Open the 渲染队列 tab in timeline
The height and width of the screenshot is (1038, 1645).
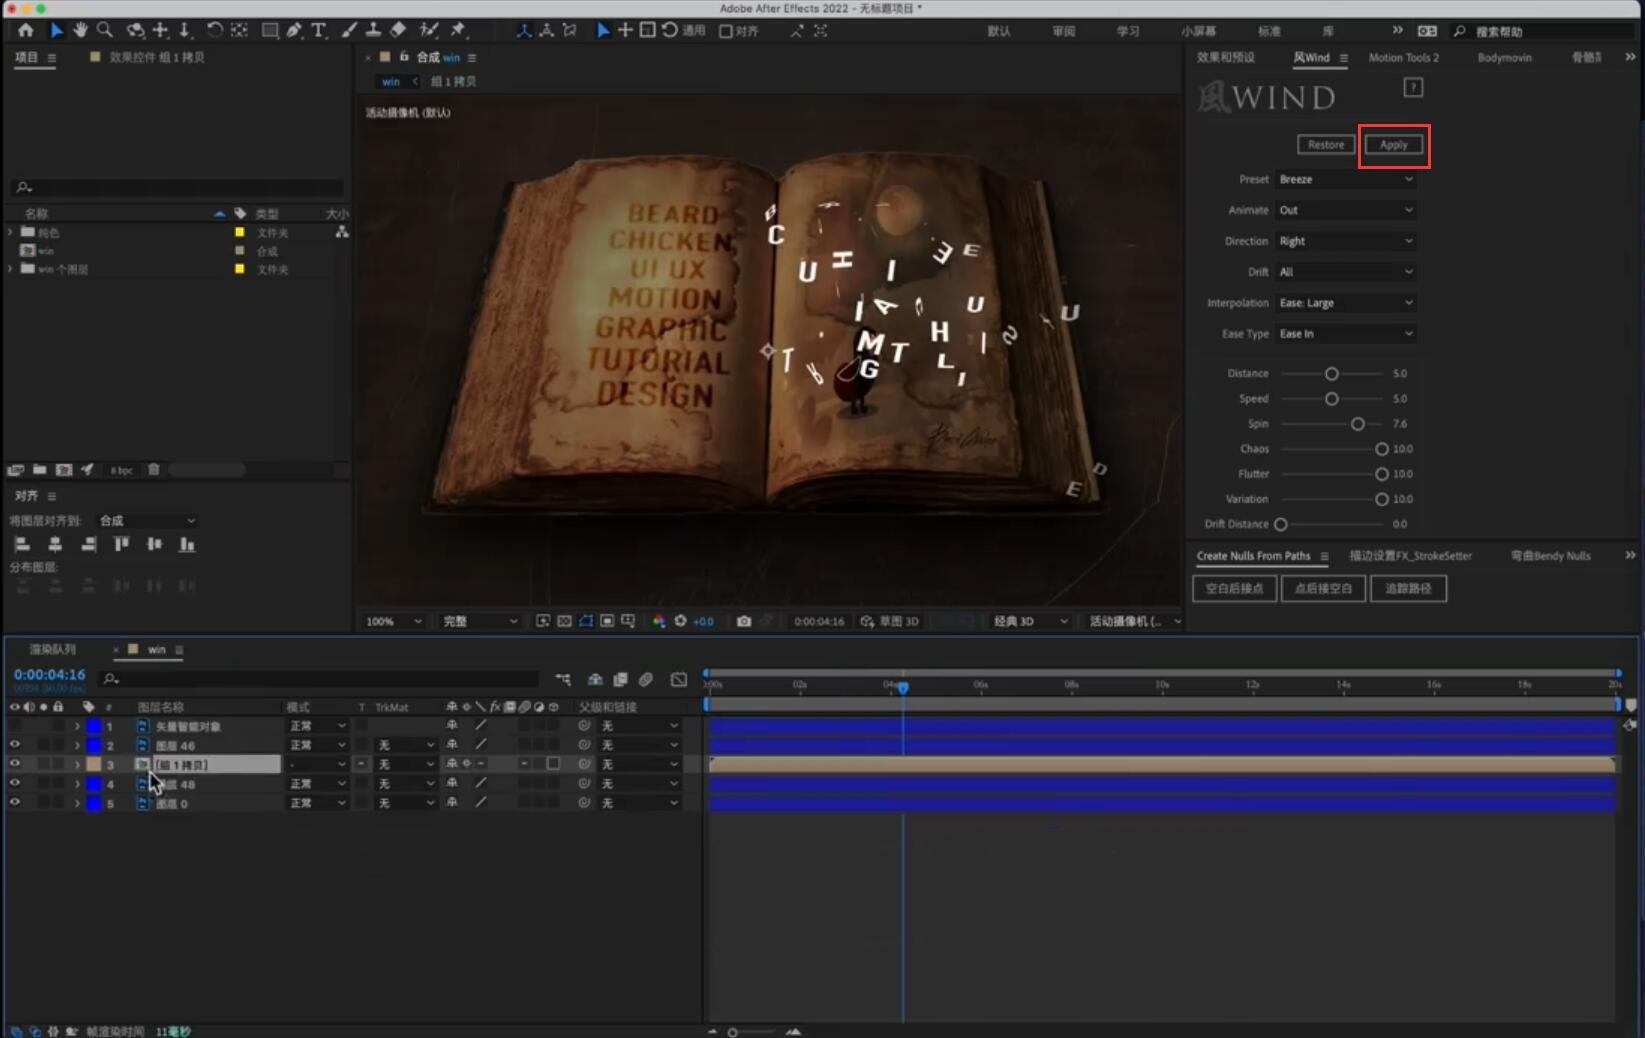tap(52, 650)
